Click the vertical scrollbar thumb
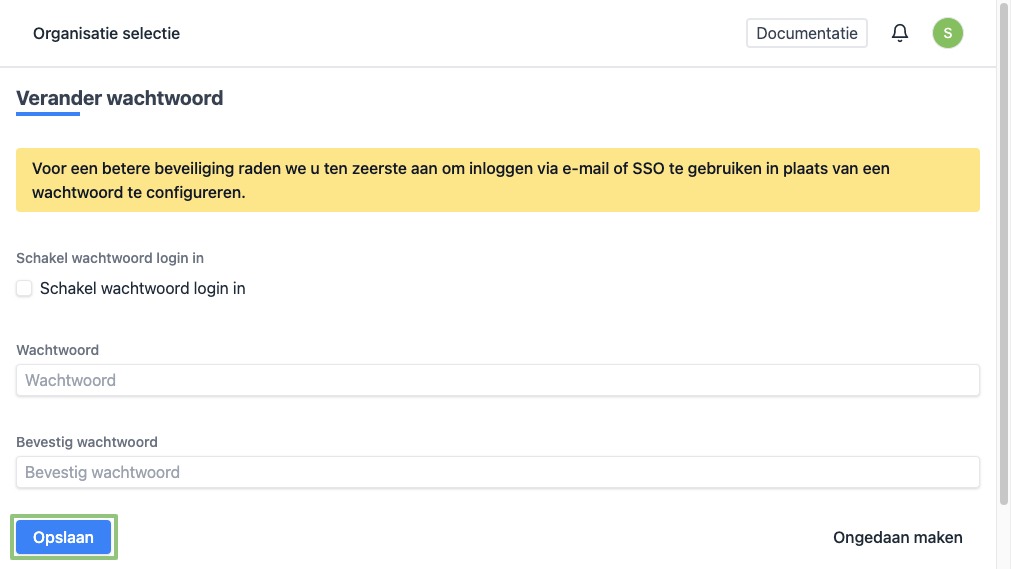1011x569 pixels. pyautogui.click(x=1004, y=250)
